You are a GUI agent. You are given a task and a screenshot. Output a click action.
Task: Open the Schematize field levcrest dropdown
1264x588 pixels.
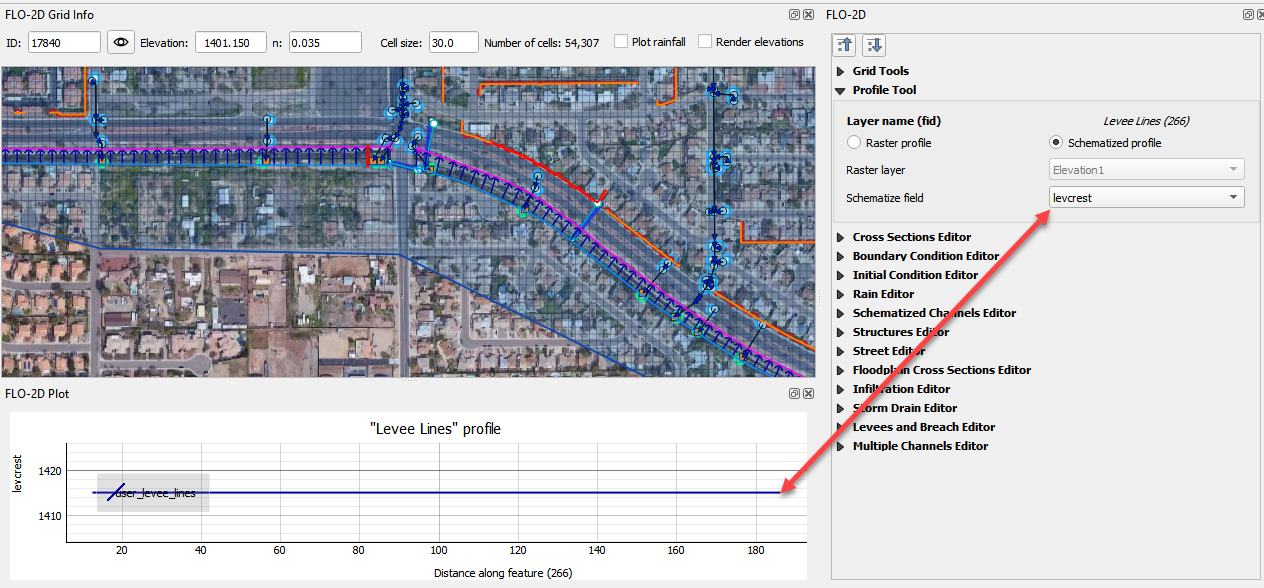(x=1146, y=198)
